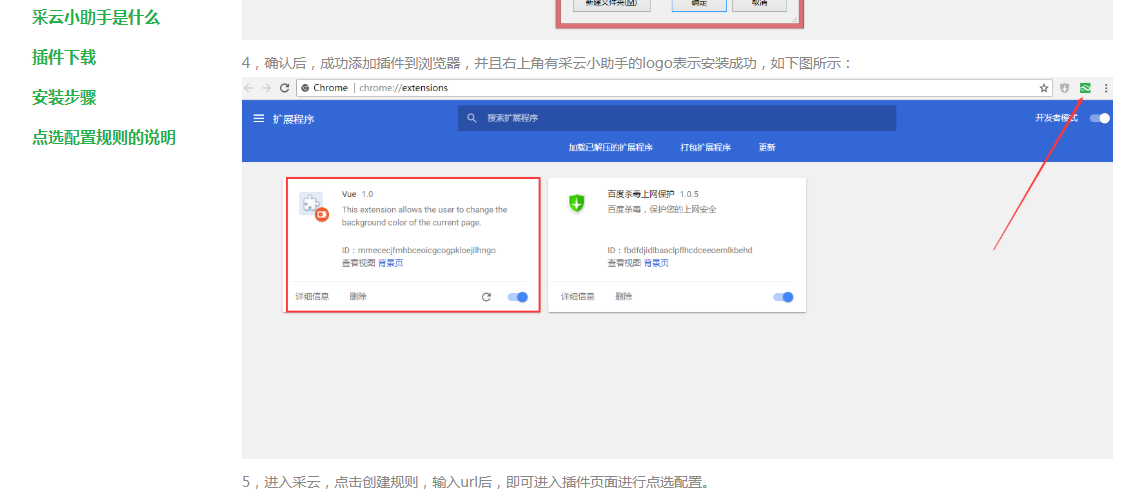Open the 背景页 link of the Vue extension

(x=391, y=263)
